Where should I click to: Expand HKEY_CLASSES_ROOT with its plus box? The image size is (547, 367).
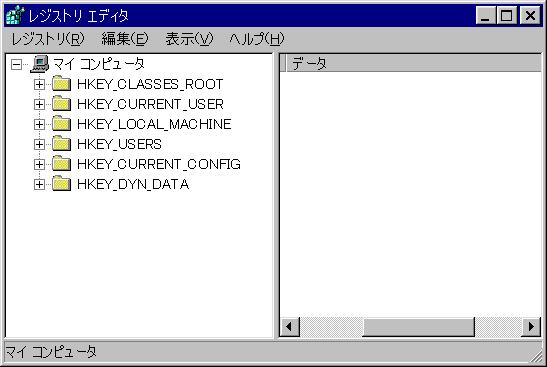(39, 84)
